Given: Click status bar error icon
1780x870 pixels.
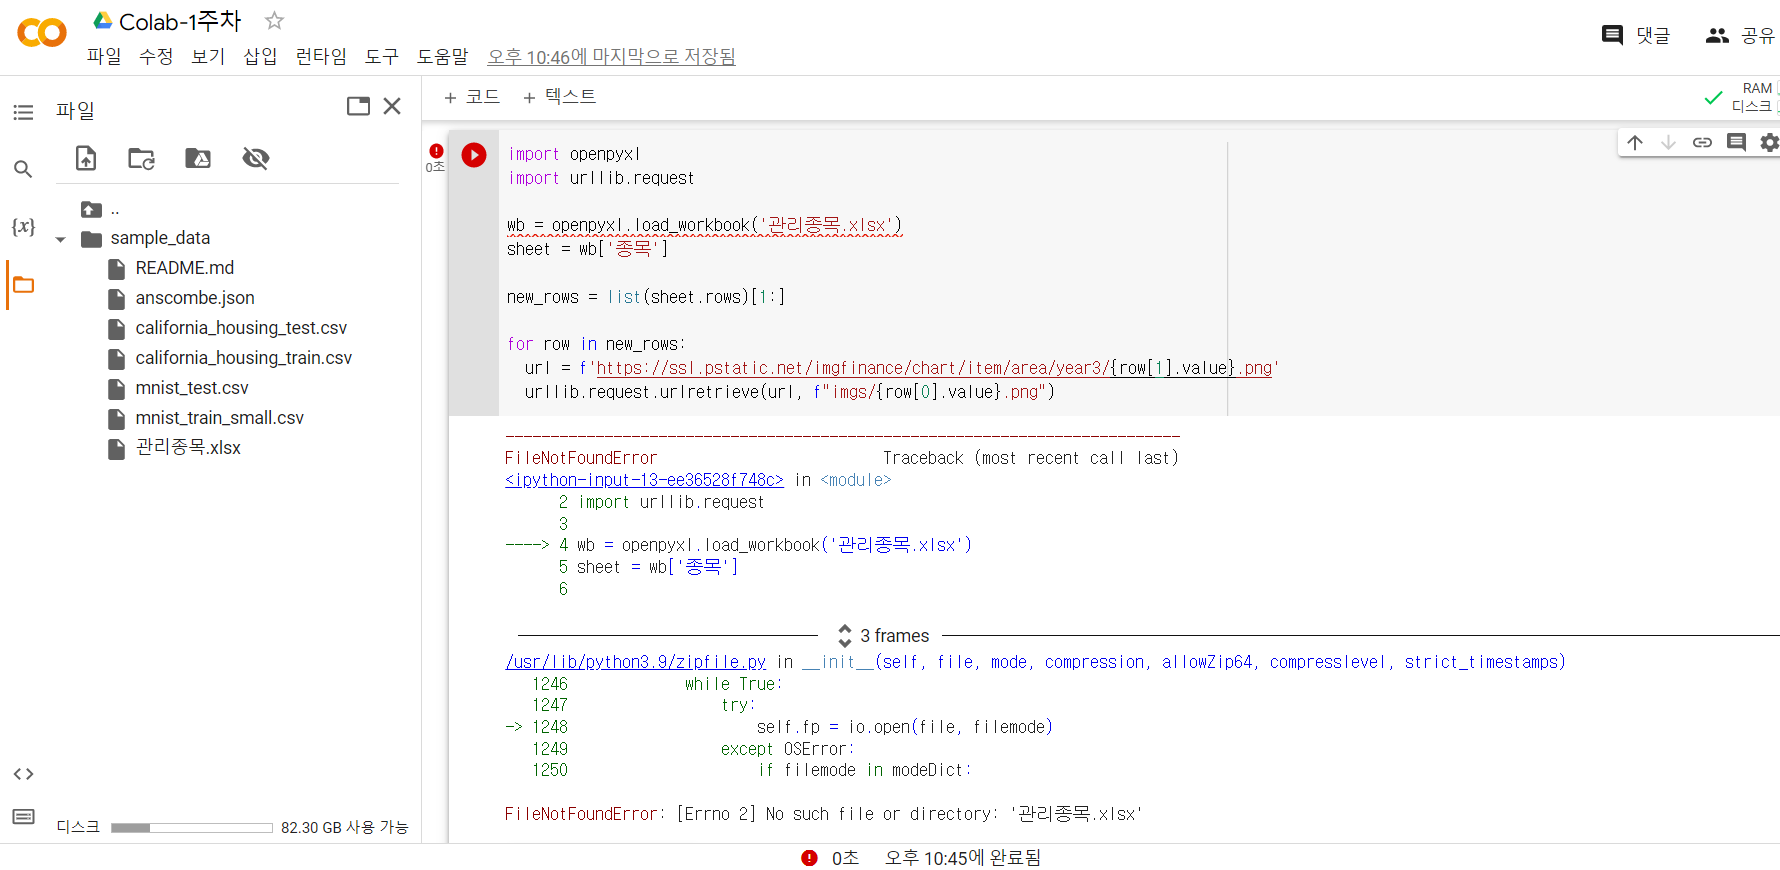Looking at the screenshot, I should [x=810, y=858].
